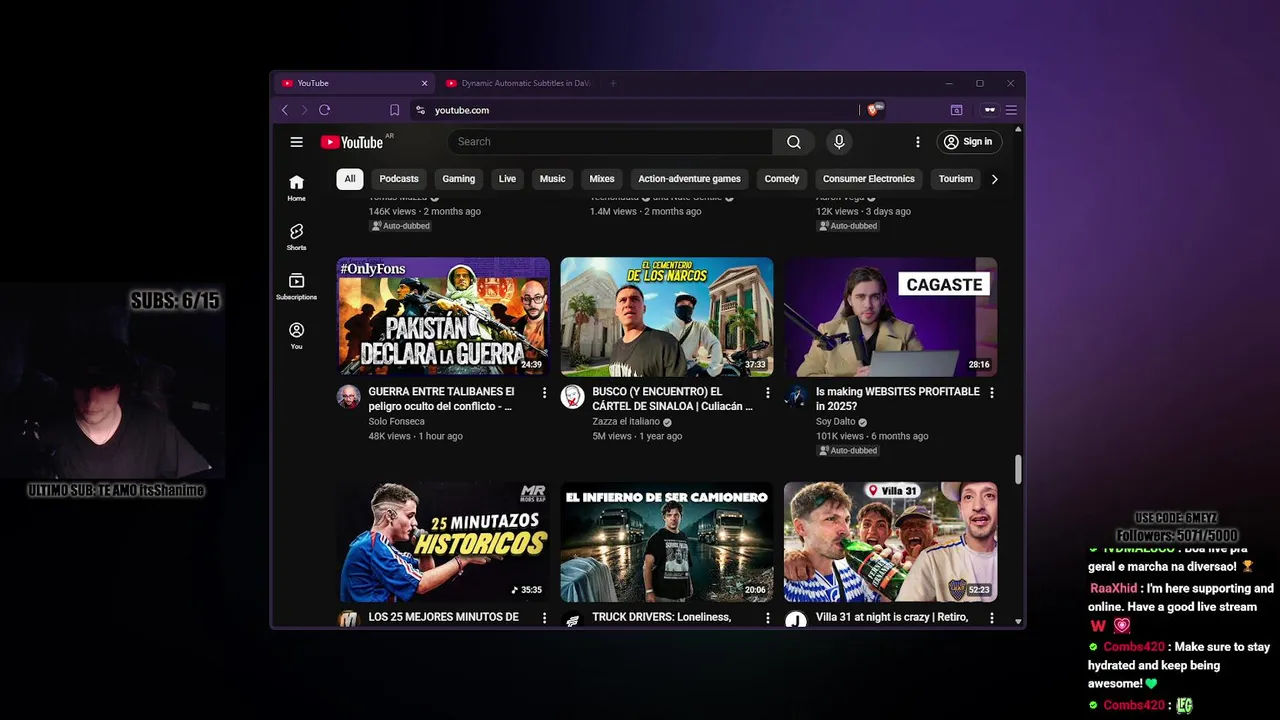Open options for TRUCK DRIVERS video

point(768,618)
